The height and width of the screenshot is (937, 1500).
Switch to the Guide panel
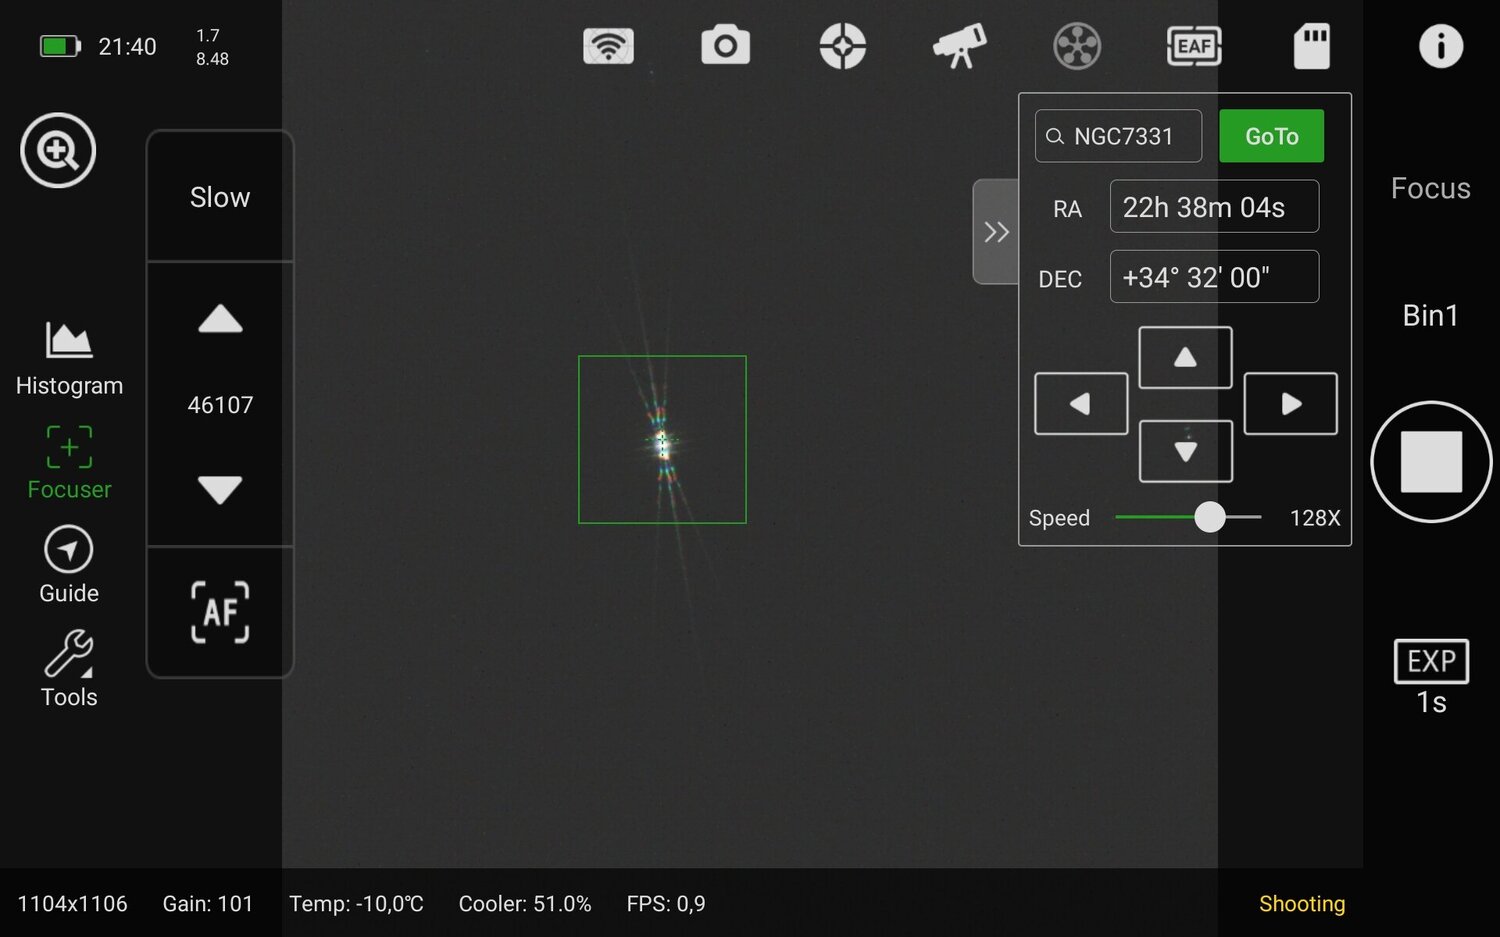point(68,565)
